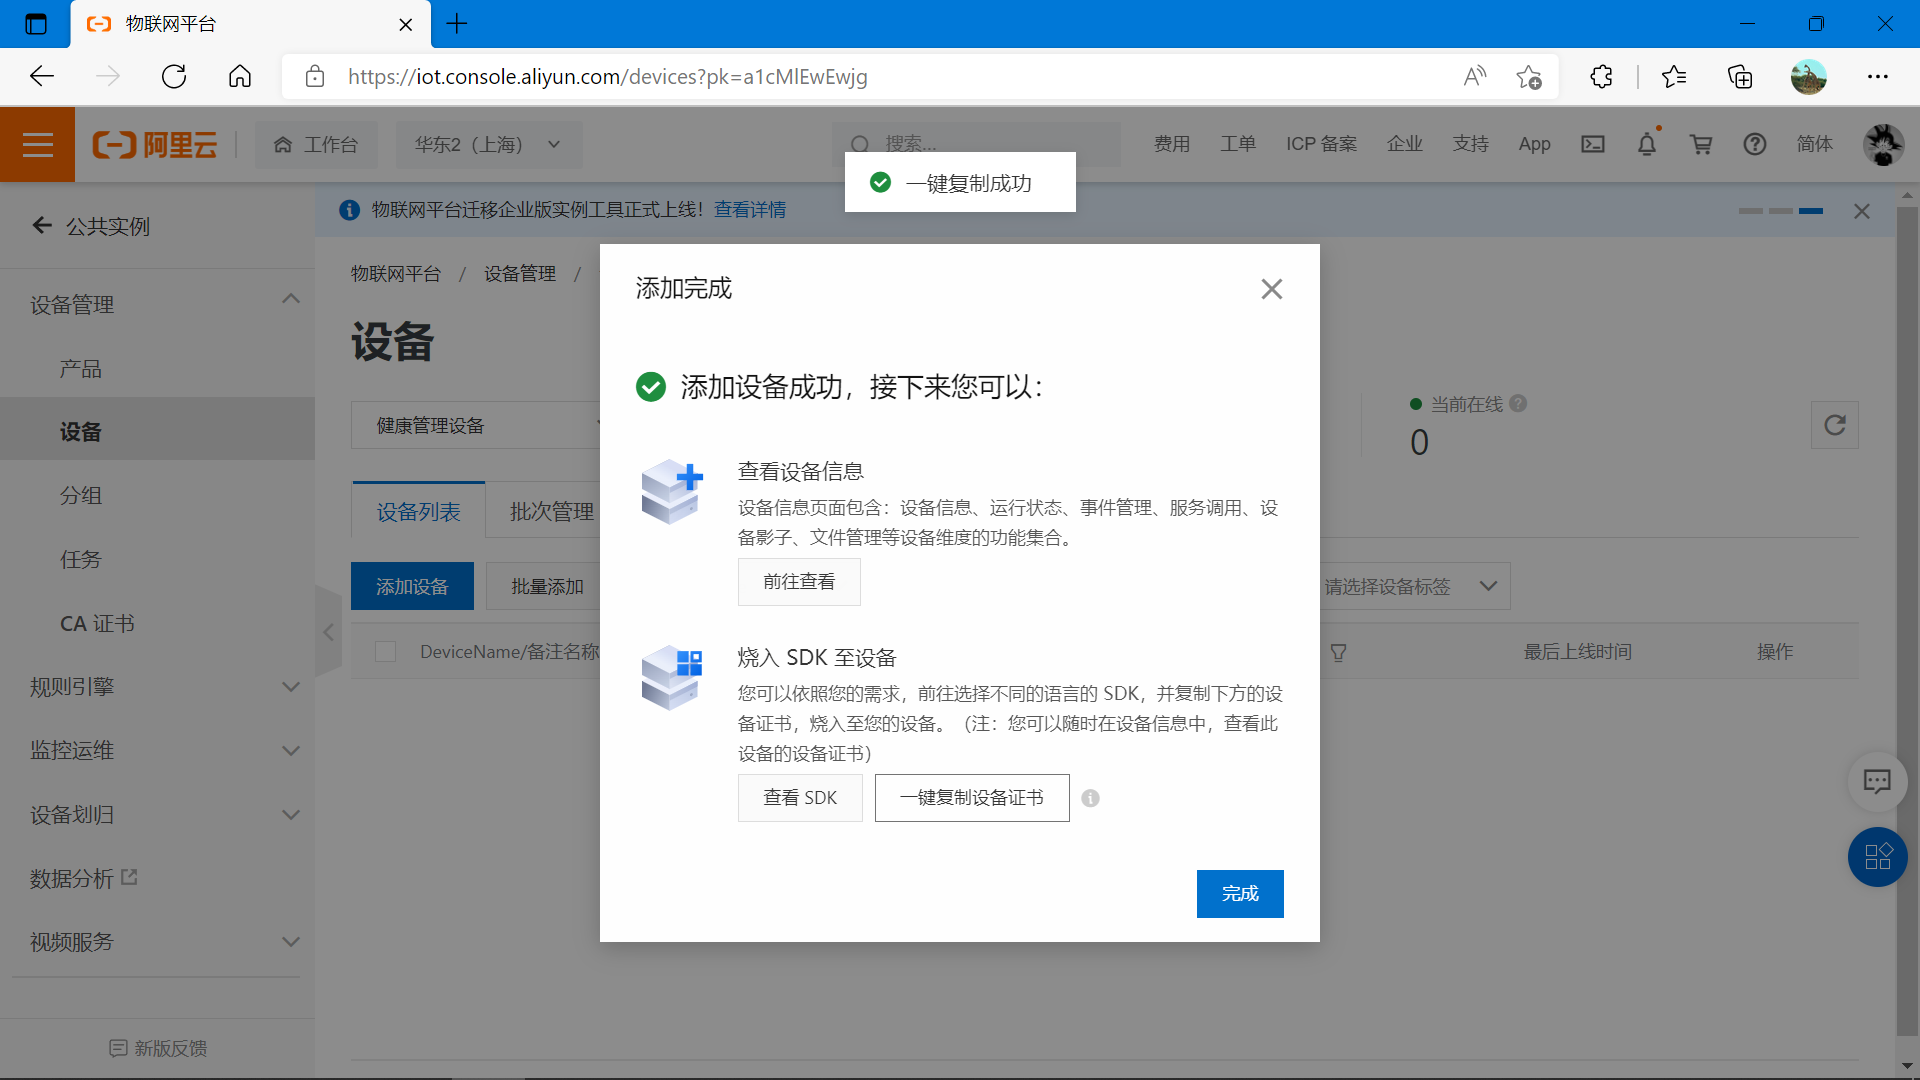This screenshot has width=1920, height=1080.
Task: Open the Aliyun account avatar
Action: (1884, 145)
